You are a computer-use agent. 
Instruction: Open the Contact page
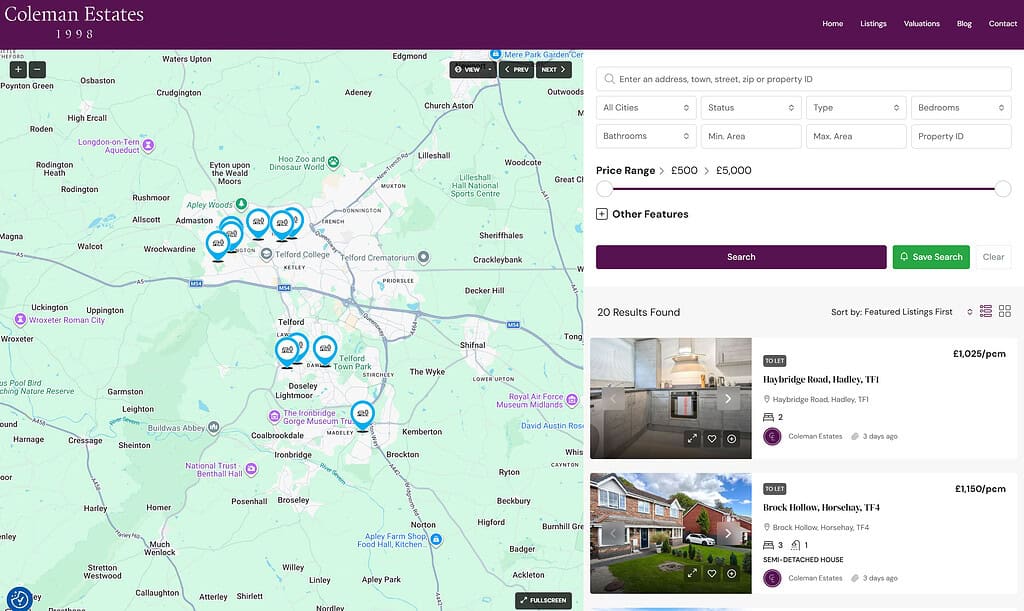1002,24
